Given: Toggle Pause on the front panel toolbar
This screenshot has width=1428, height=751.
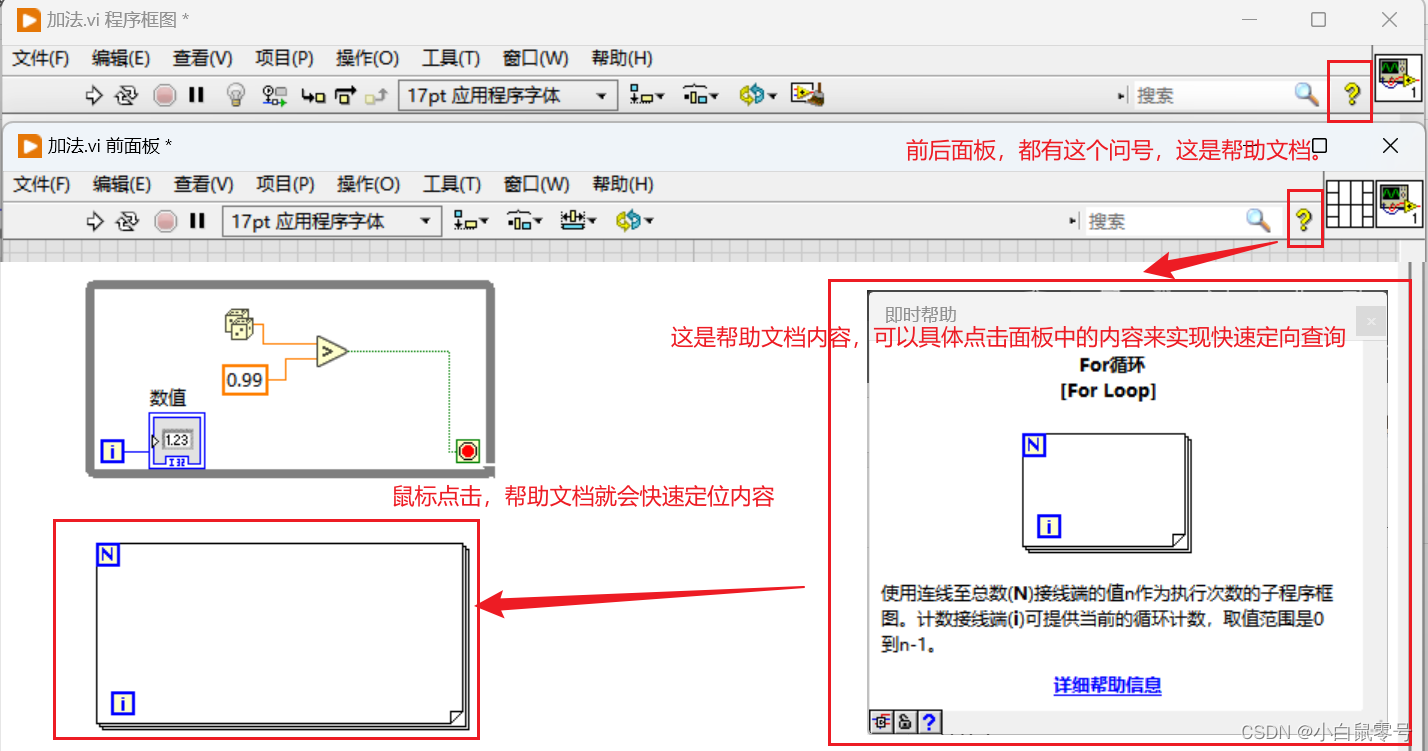Looking at the screenshot, I should [x=196, y=221].
